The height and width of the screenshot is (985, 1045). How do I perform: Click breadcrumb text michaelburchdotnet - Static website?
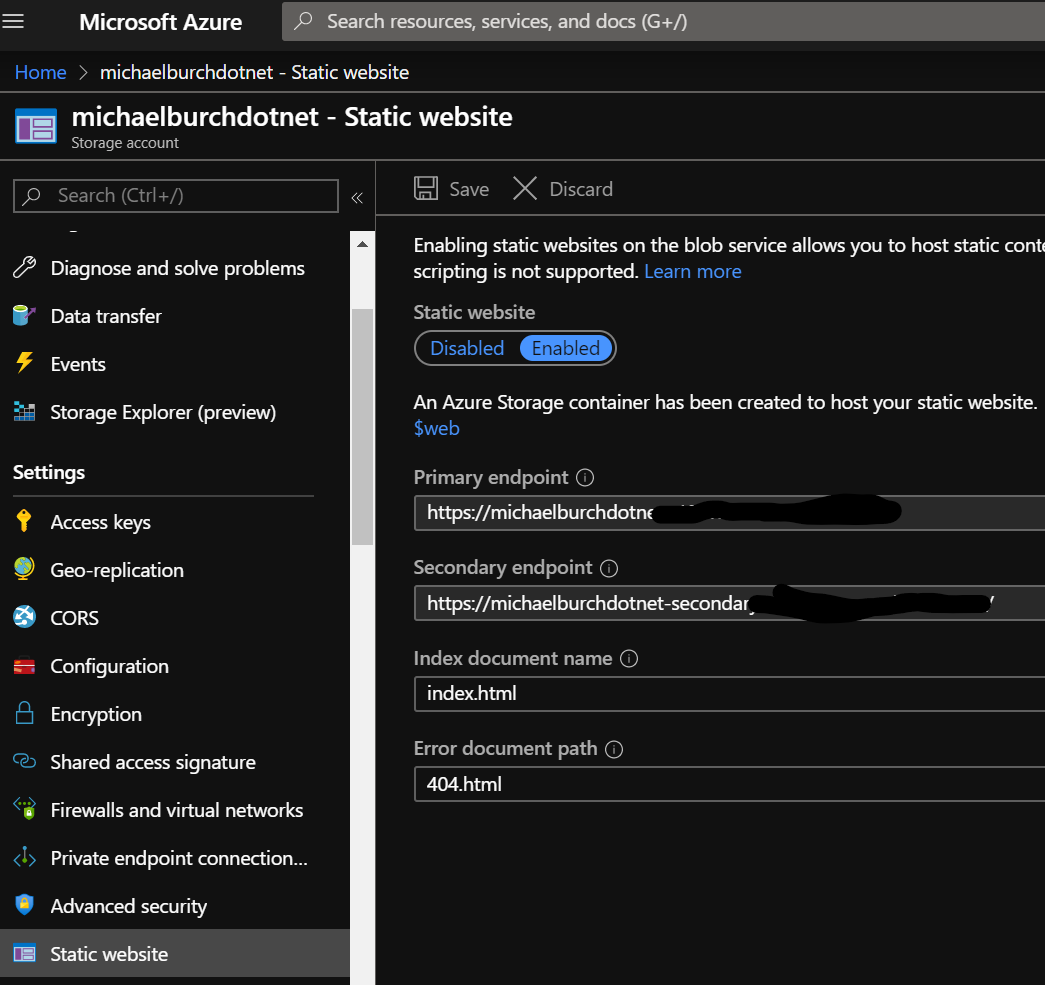255,72
